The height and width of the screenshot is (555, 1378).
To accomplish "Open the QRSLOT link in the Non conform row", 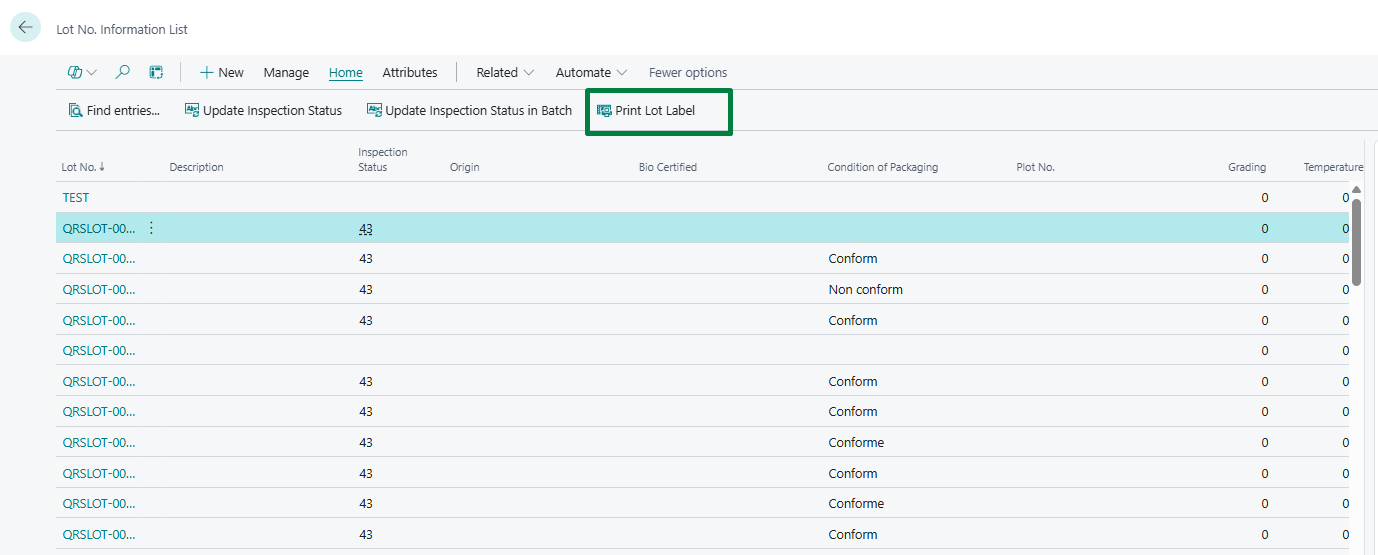I will [99, 290].
